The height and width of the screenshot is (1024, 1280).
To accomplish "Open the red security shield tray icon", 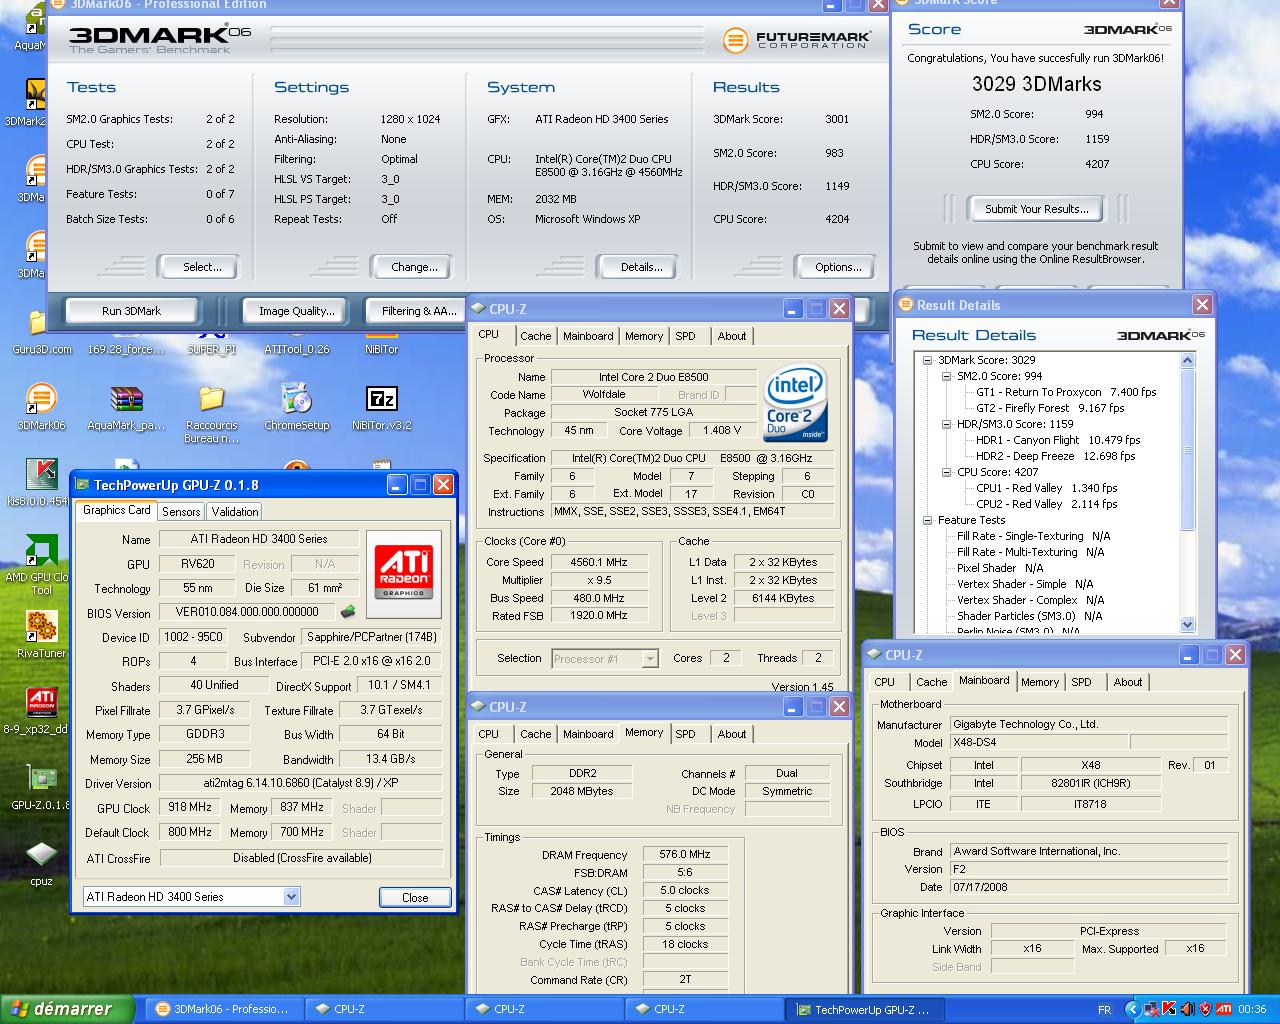I will click(1204, 1009).
